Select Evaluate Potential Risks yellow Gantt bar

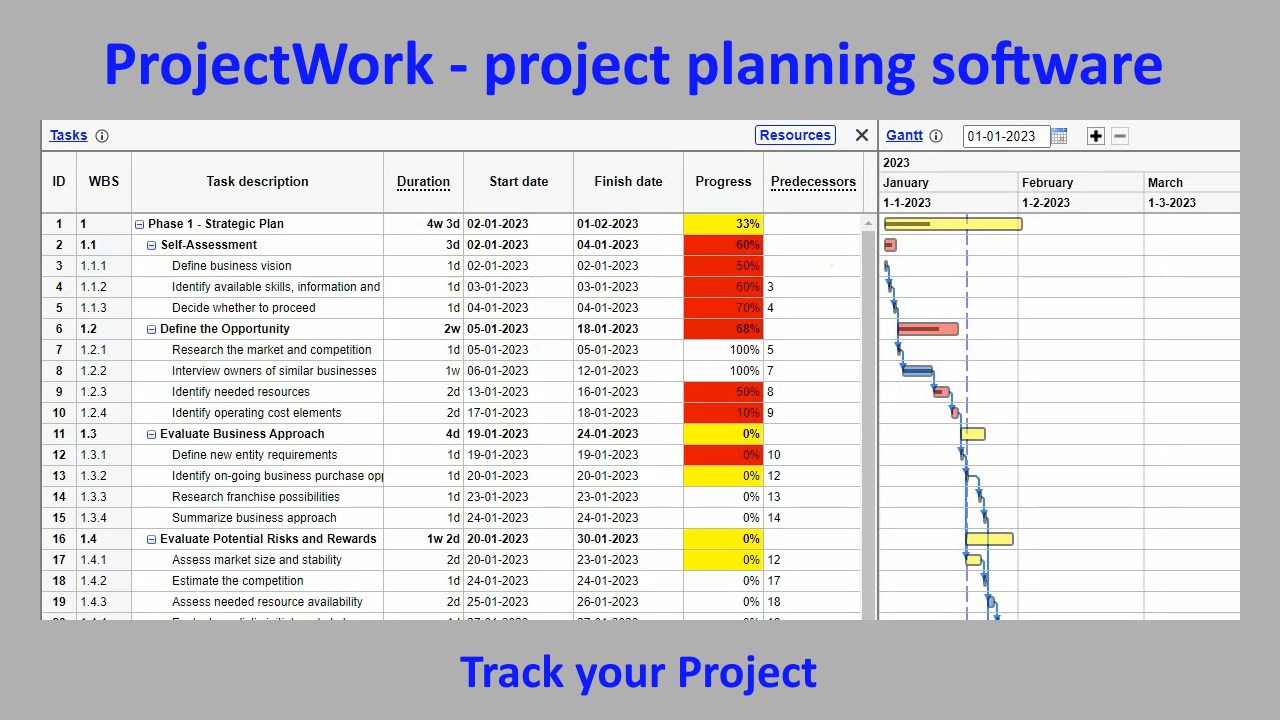point(989,539)
